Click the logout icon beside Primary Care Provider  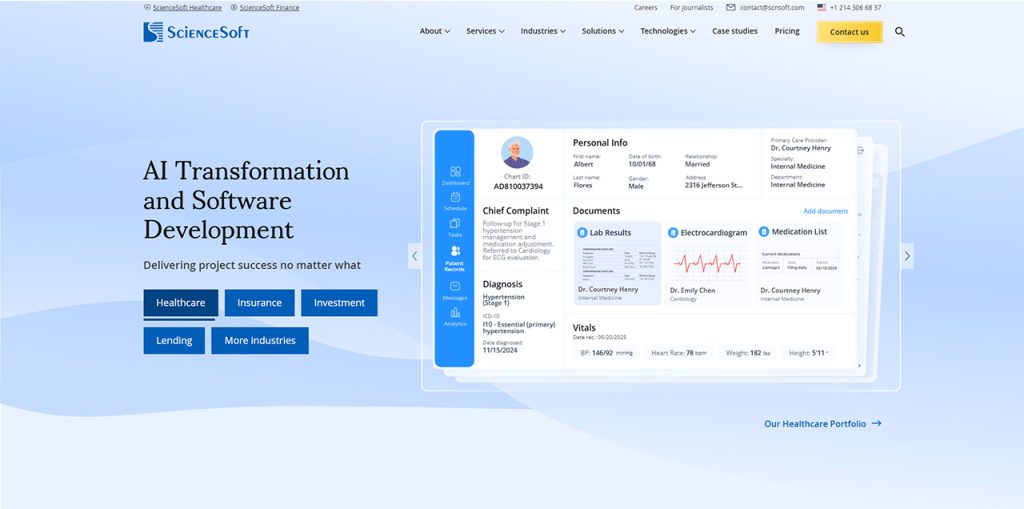(x=861, y=150)
